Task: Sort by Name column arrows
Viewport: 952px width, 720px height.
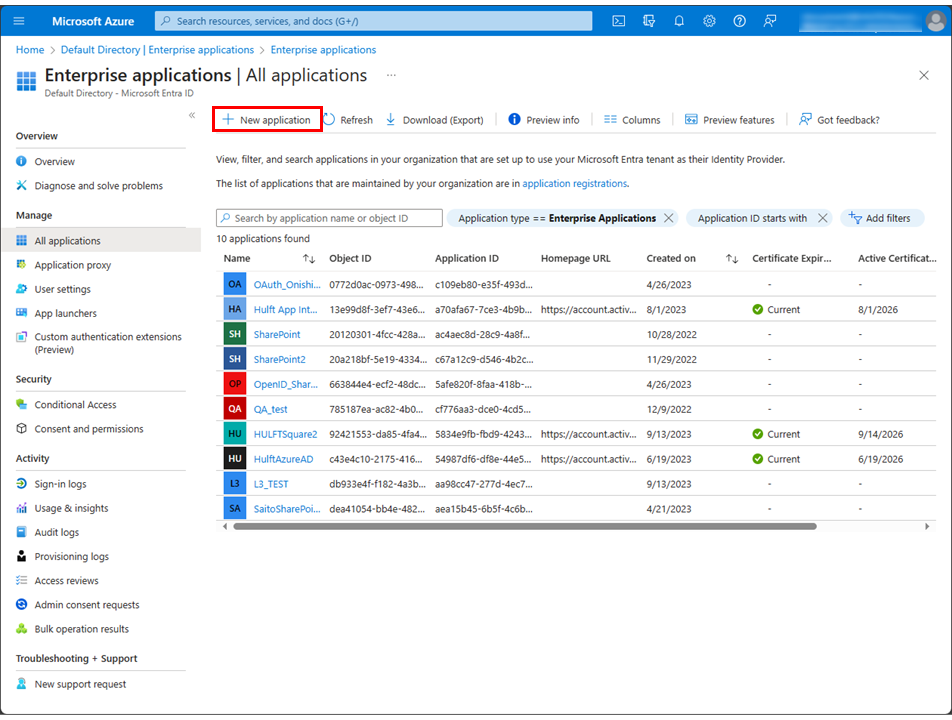Action: (x=308, y=259)
